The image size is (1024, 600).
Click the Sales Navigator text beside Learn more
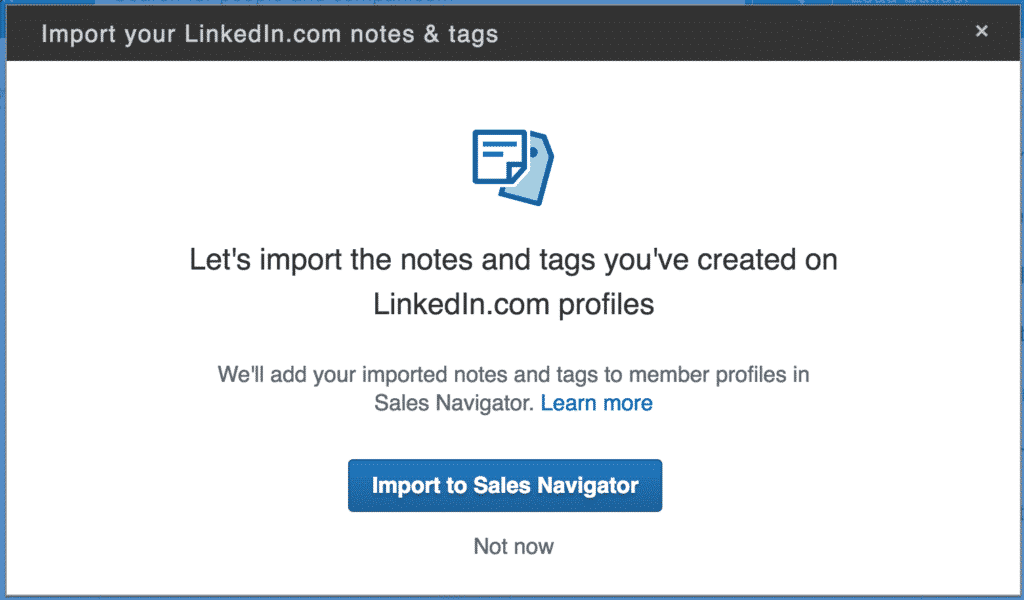[x=454, y=403]
